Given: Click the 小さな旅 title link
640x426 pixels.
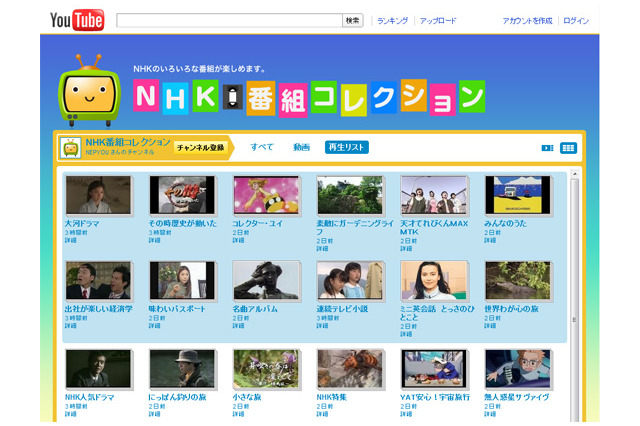Looking at the screenshot, I should [x=247, y=397].
